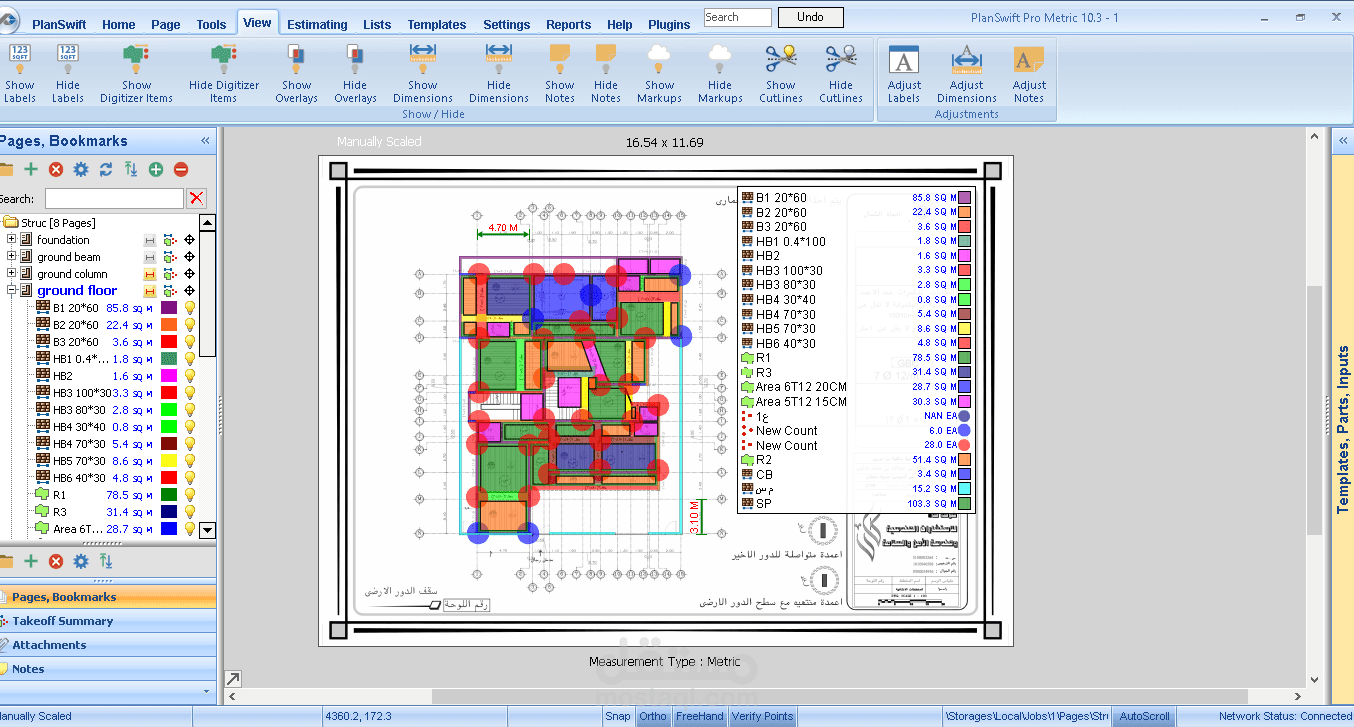This screenshot has width=1354, height=727.
Task: Expand the ground beam page node
Action: click(x=12, y=257)
